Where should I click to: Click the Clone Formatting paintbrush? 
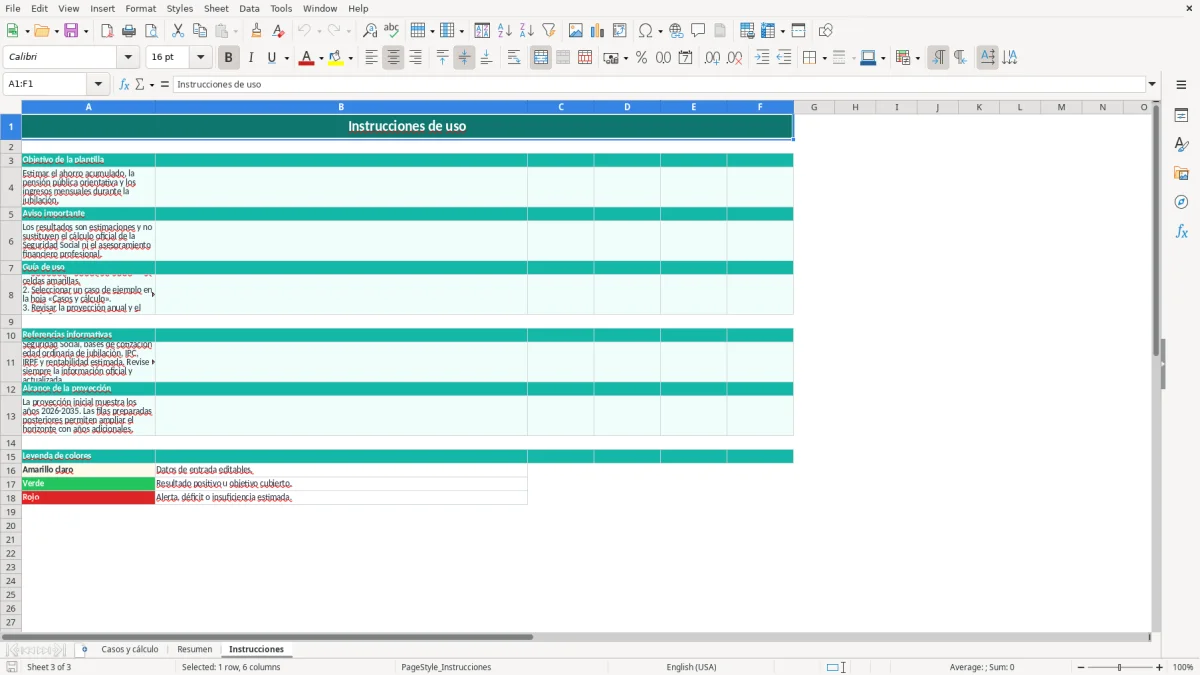[x=257, y=31]
